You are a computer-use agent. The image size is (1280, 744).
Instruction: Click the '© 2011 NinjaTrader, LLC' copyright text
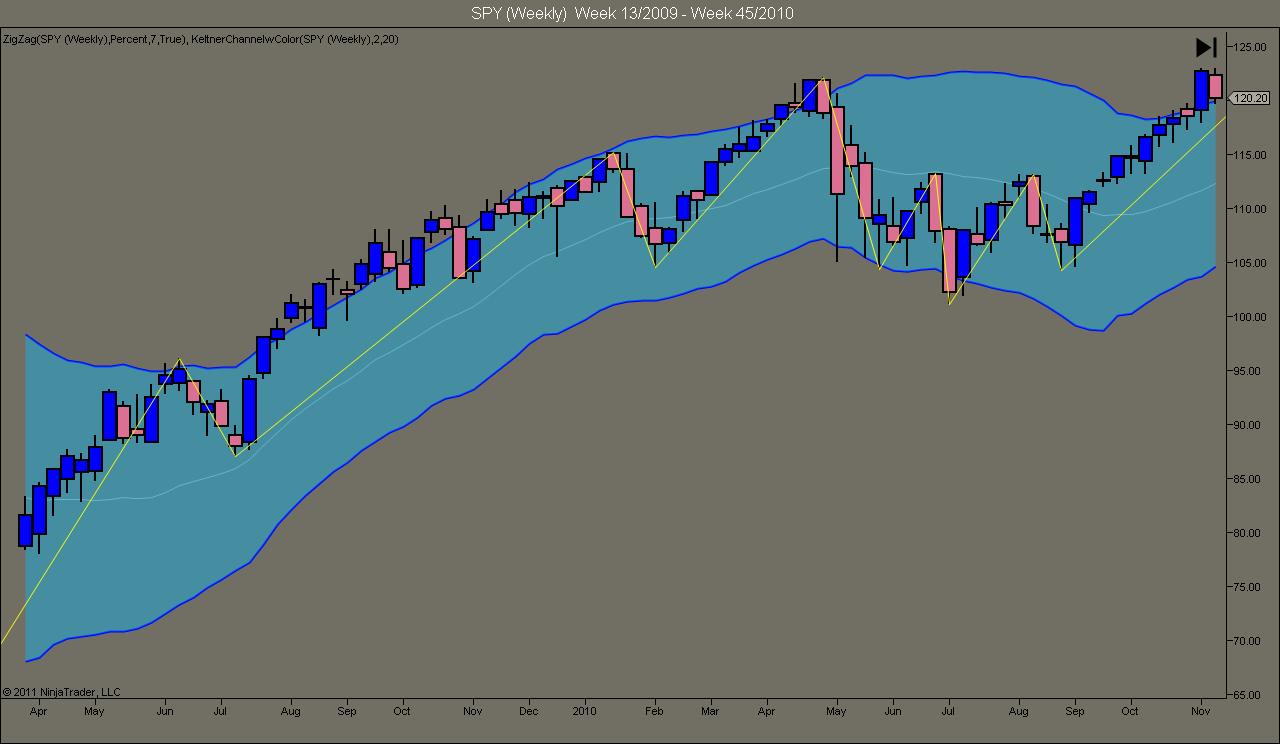[x=61, y=692]
